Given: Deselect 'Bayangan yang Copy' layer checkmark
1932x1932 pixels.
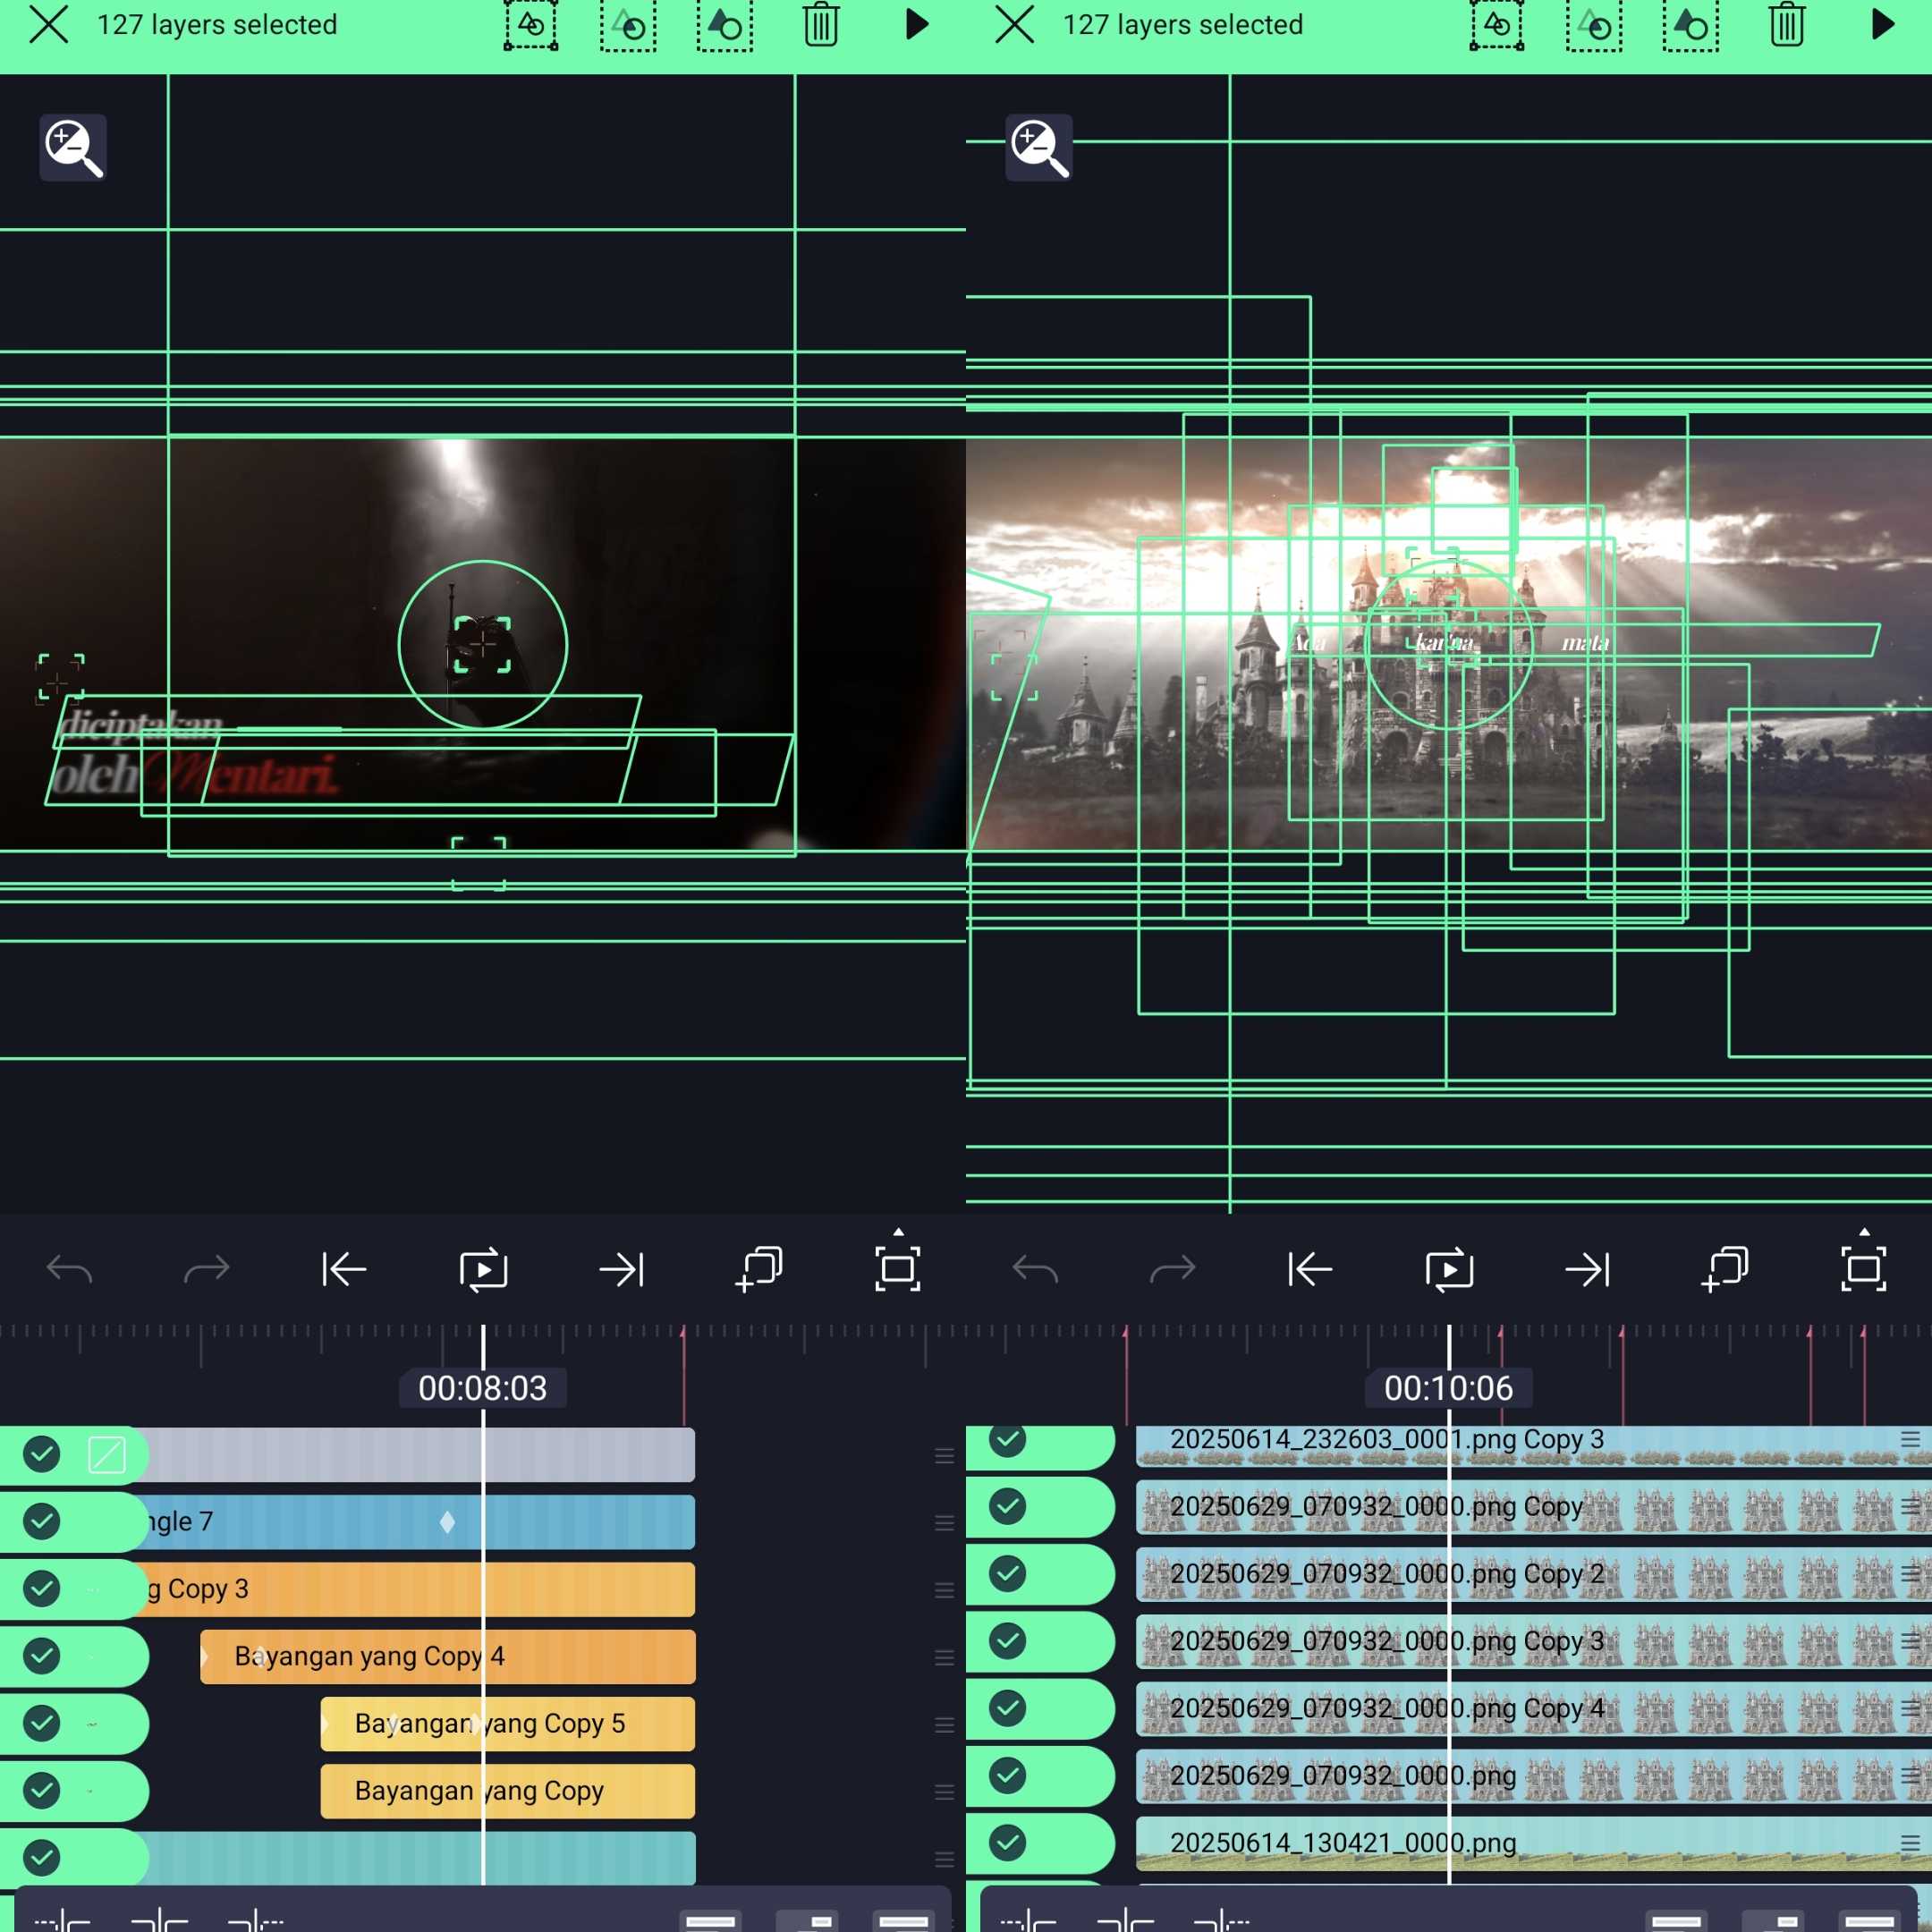Looking at the screenshot, I should 42,1790.
